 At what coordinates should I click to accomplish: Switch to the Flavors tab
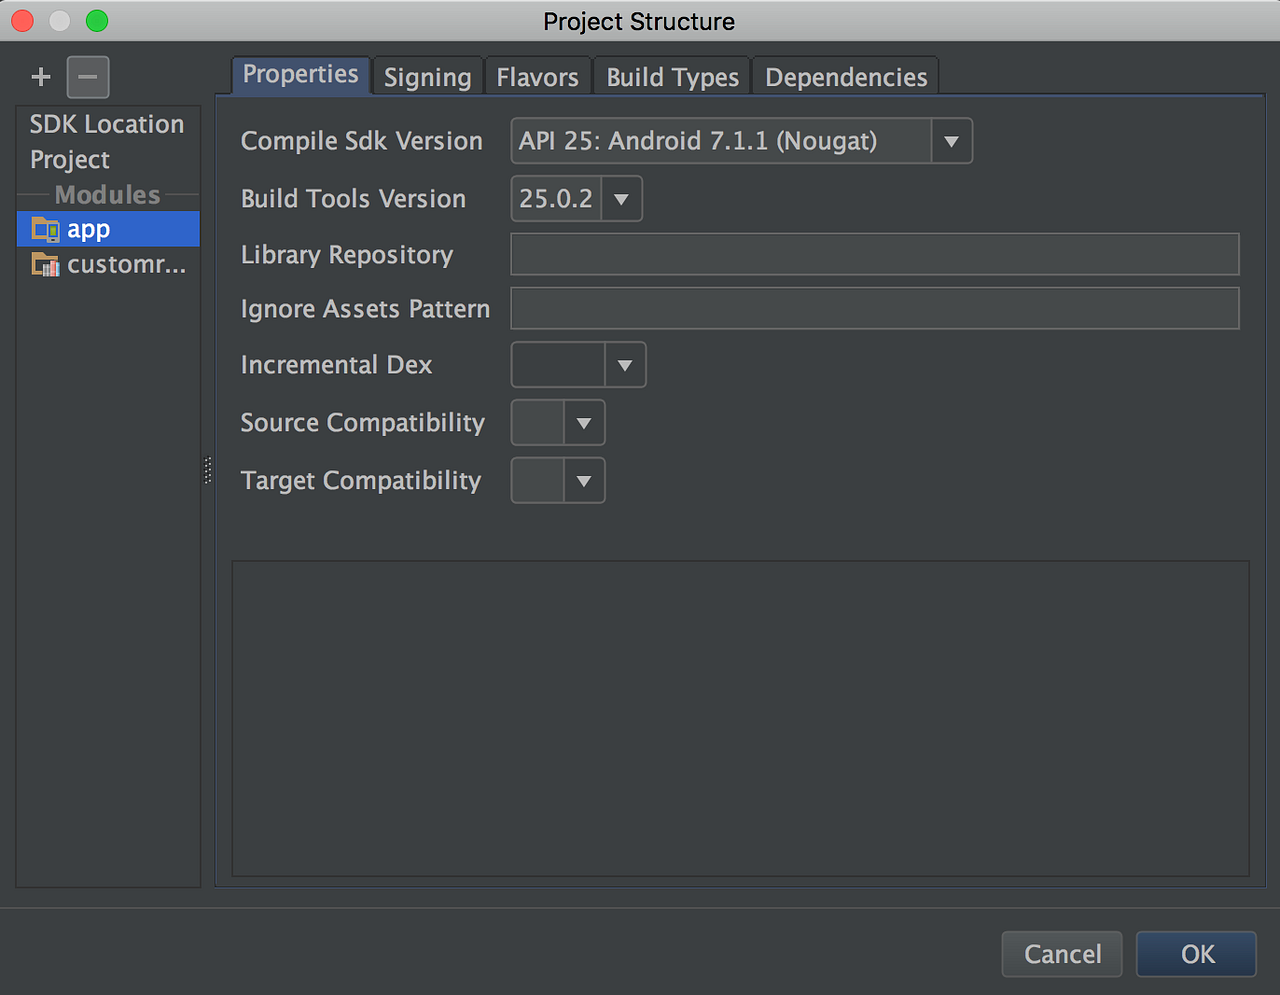click(x=537, y=76)
